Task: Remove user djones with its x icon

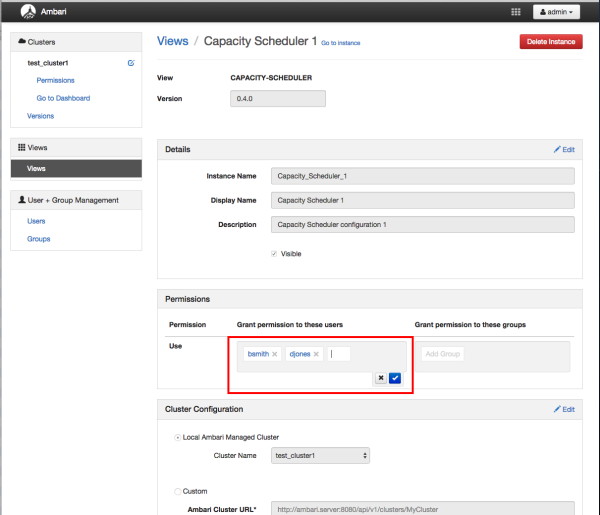Action: pos(316,354)
